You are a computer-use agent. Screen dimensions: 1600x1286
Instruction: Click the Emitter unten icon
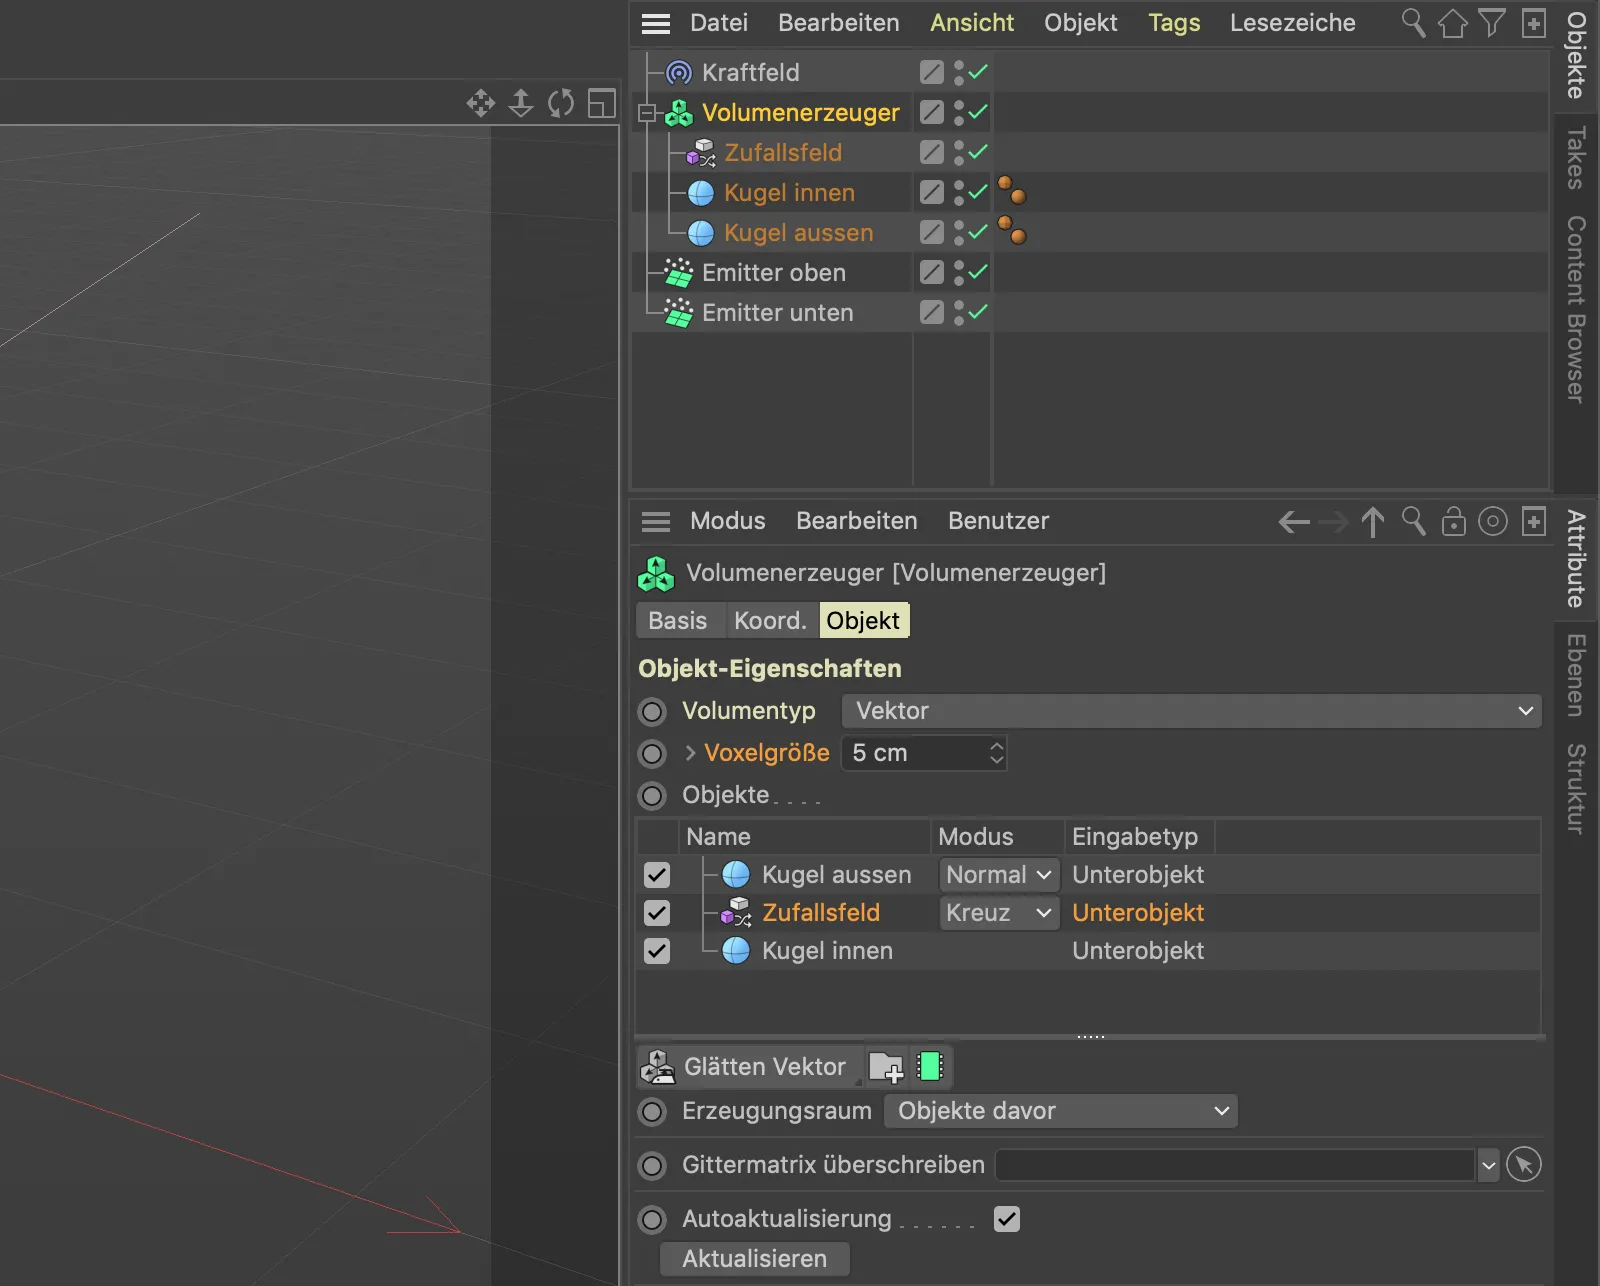[679, 313]
